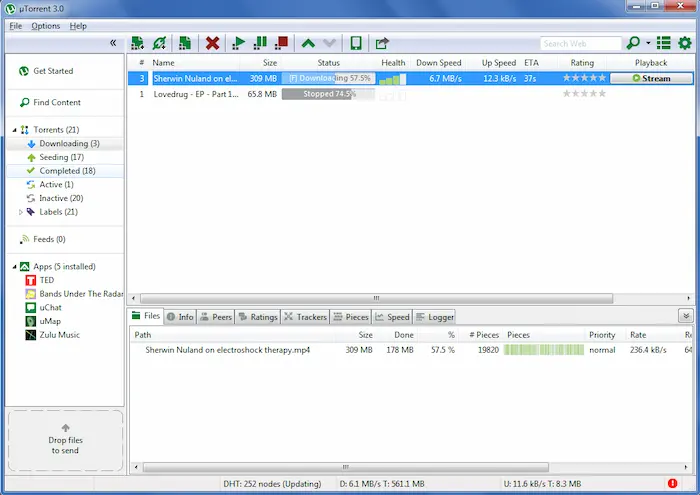Select the Lovedrug - EP torrent row
700x495 pixels.
(411, 94)
